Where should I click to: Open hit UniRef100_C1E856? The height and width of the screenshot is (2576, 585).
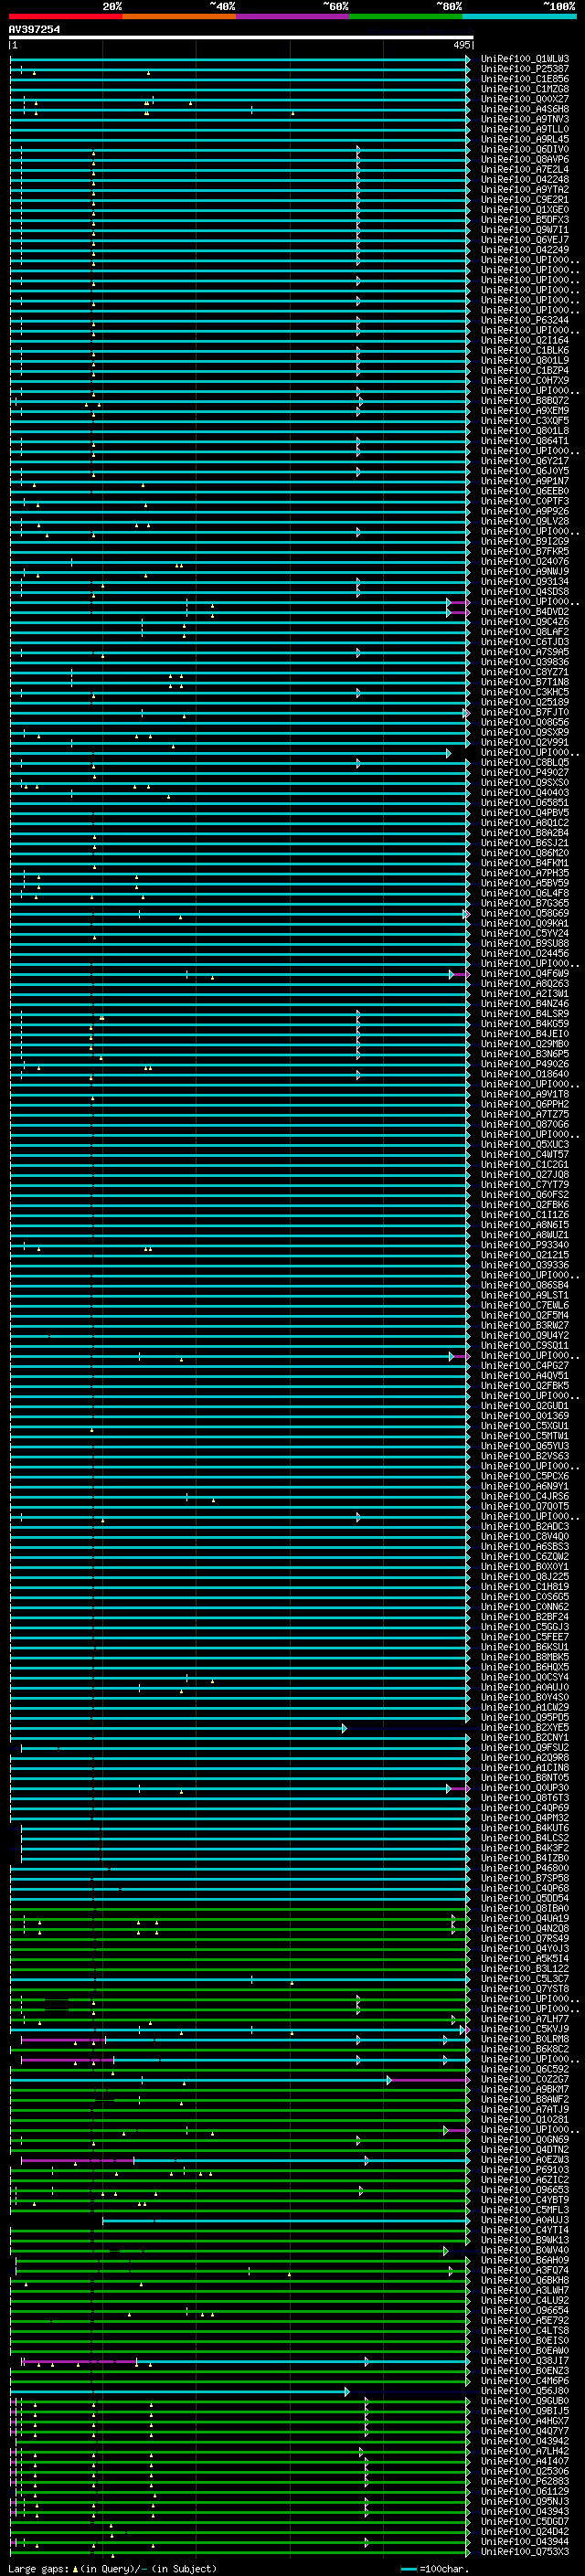[525, 79]
